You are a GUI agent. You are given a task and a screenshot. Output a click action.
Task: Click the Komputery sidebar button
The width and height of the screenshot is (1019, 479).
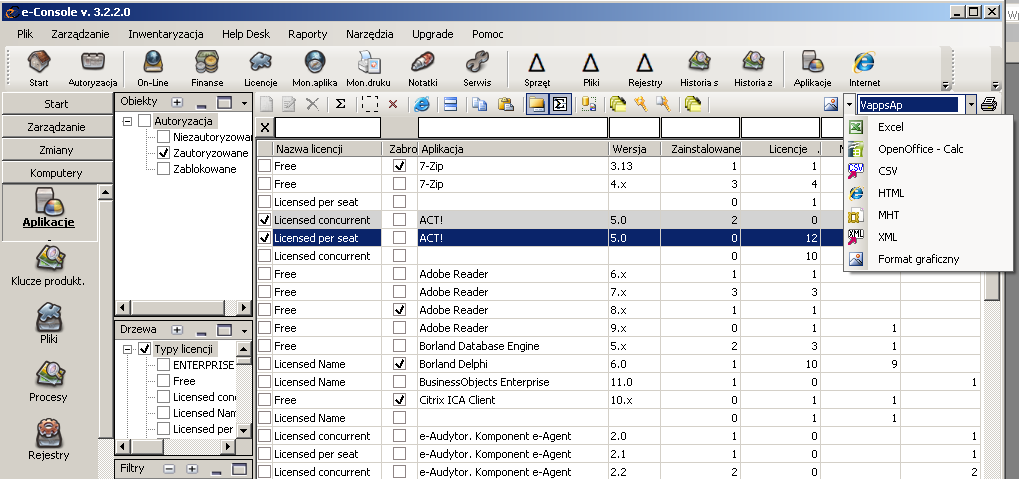tap(57, 174)
